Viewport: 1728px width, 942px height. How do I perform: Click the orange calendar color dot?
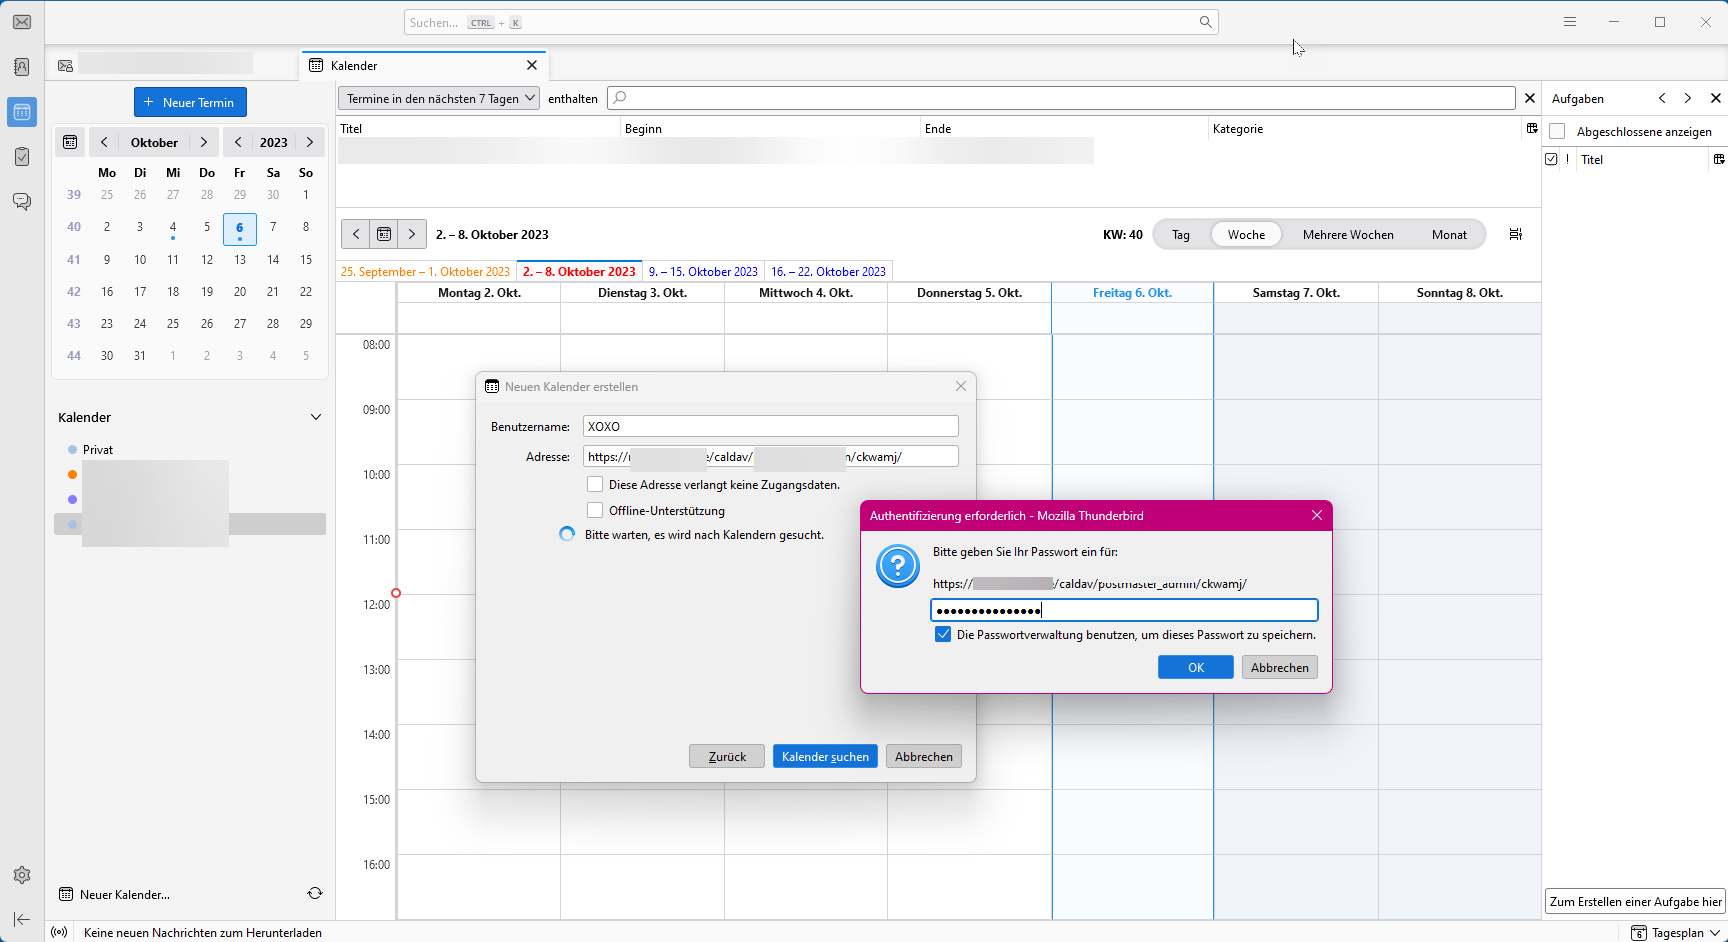pos(72,474)
